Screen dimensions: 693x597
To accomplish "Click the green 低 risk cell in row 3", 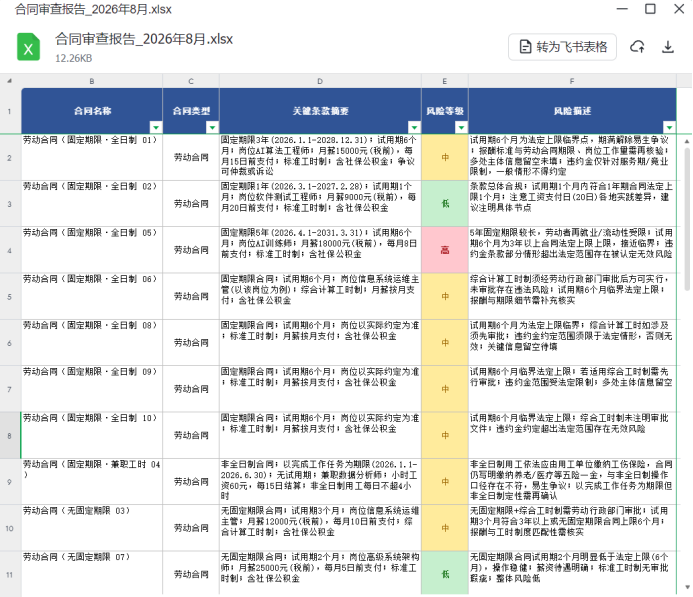I will point(445,204).
